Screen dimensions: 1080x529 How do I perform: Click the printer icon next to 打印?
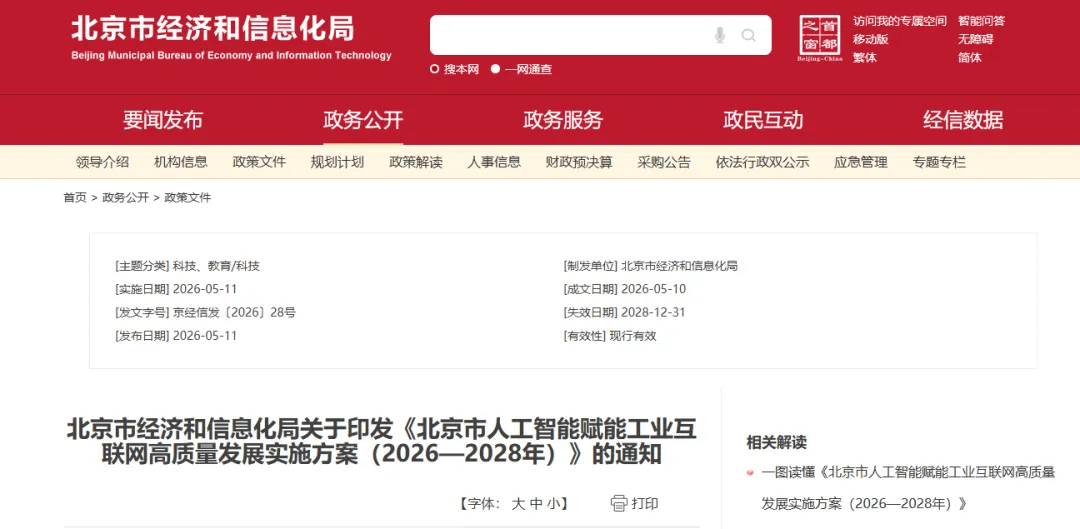tap(619, 504)
